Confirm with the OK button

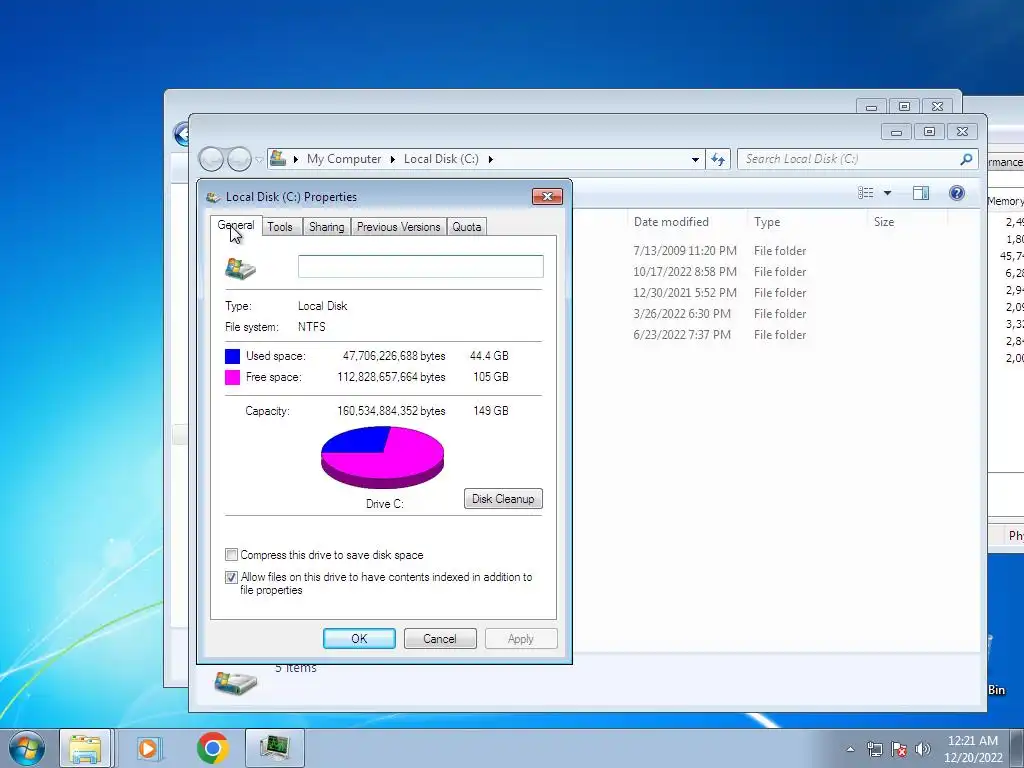tap(359, 639)
